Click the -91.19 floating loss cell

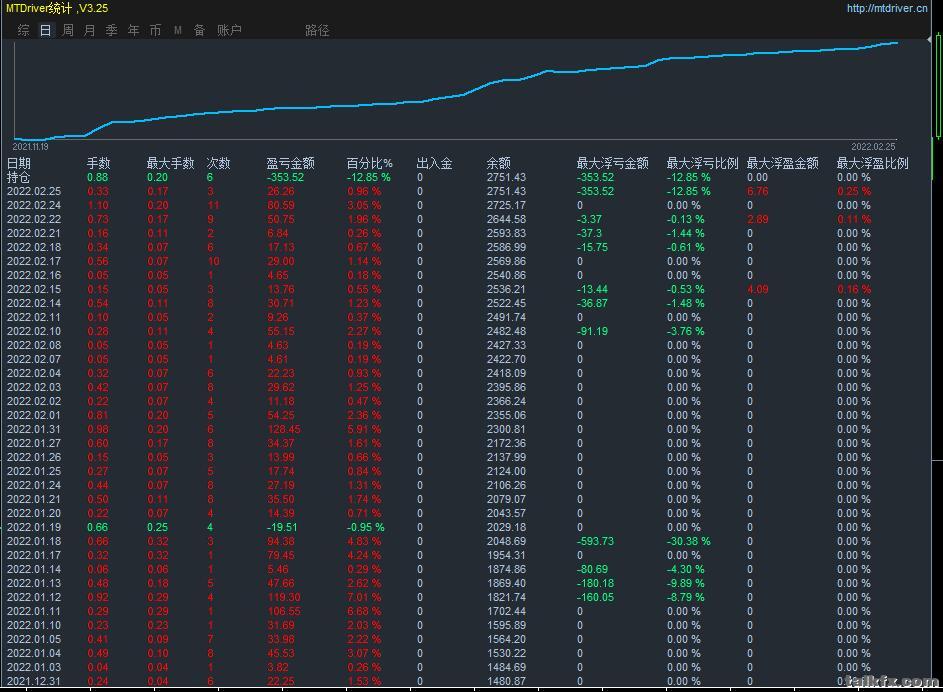tap(592, 331)
